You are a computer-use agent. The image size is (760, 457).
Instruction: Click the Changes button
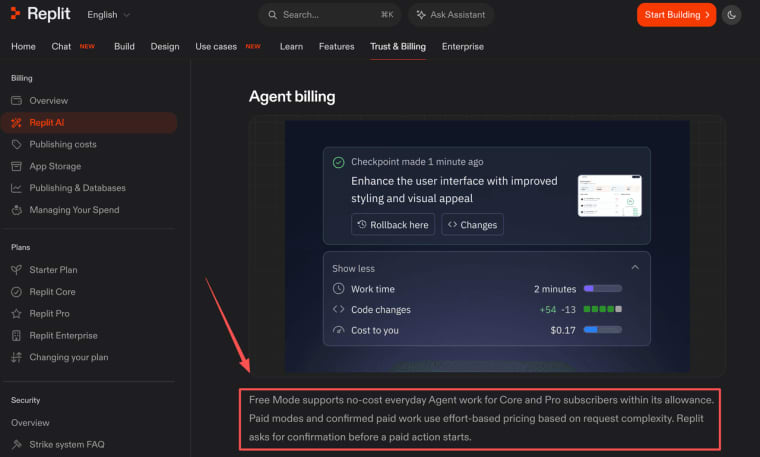pos(472,225)
